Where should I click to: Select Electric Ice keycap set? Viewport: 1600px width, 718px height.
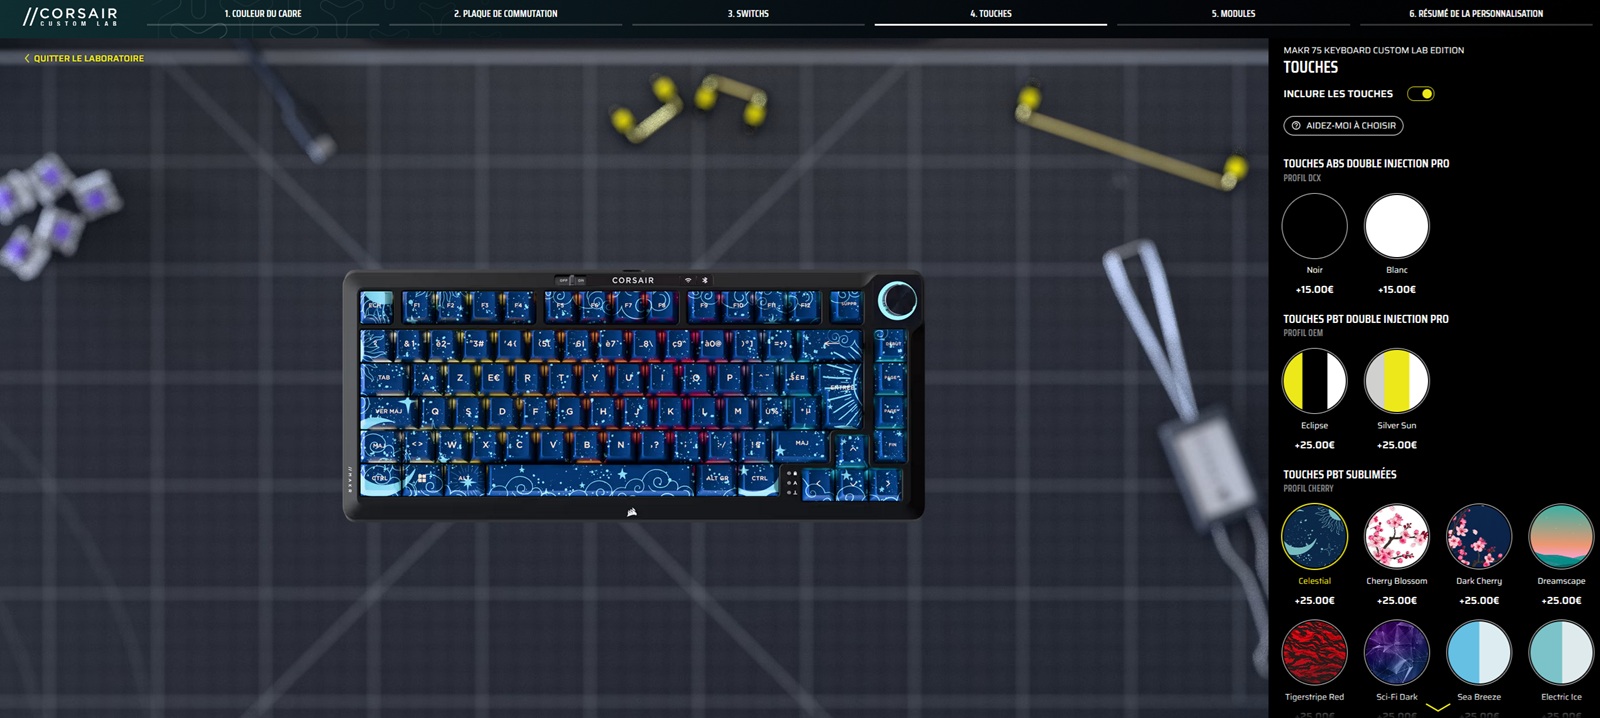[1561, 652]
